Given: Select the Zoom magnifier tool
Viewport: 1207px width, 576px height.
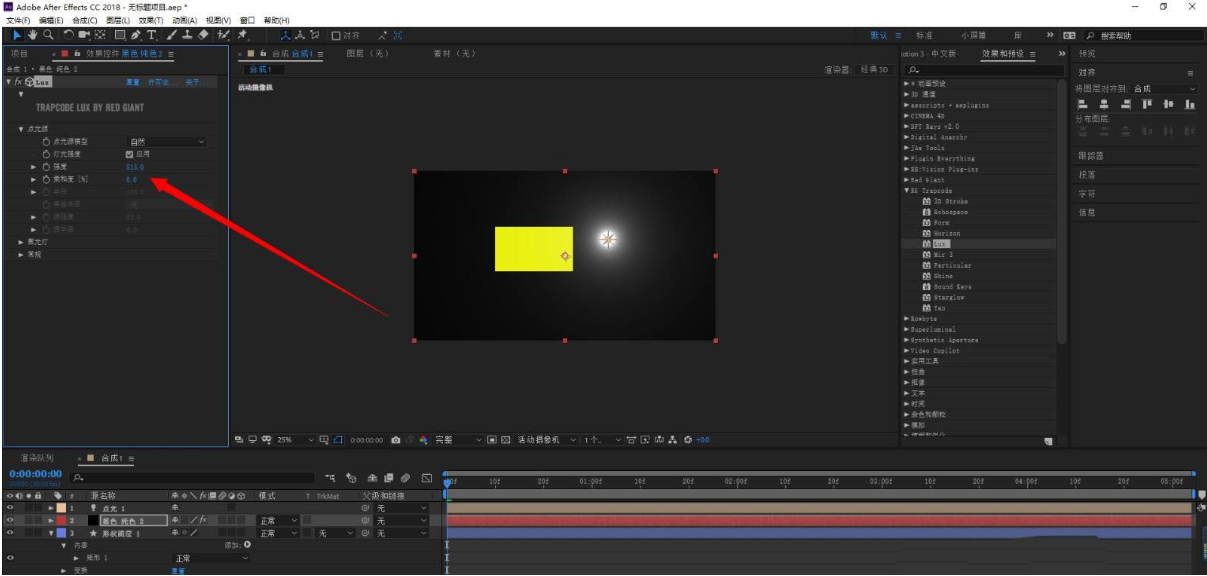Looking at the screenshot, I should point(48,35).
